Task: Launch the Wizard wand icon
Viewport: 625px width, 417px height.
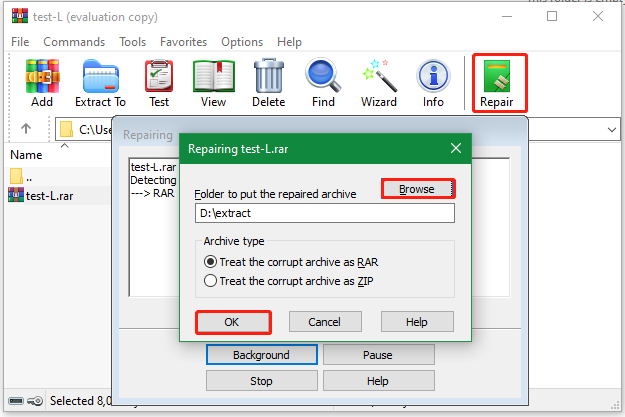Action: 379,82
